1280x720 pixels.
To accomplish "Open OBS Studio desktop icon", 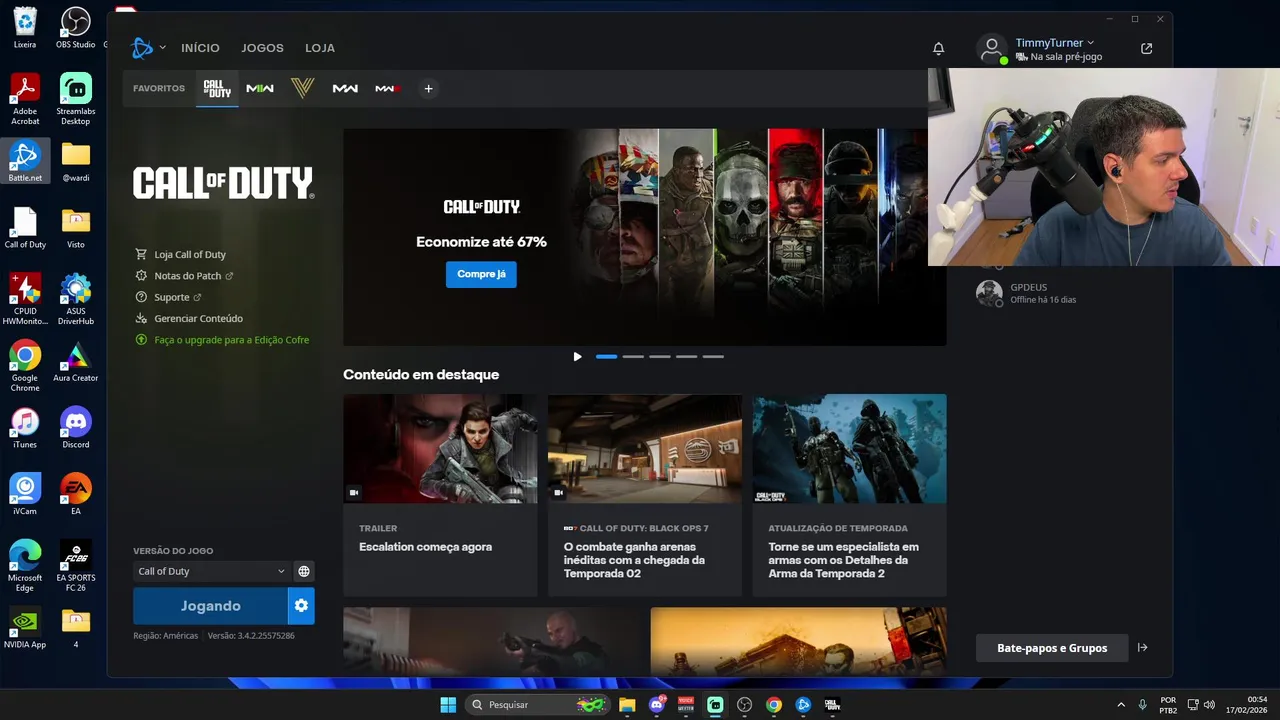I will [75, 27].
